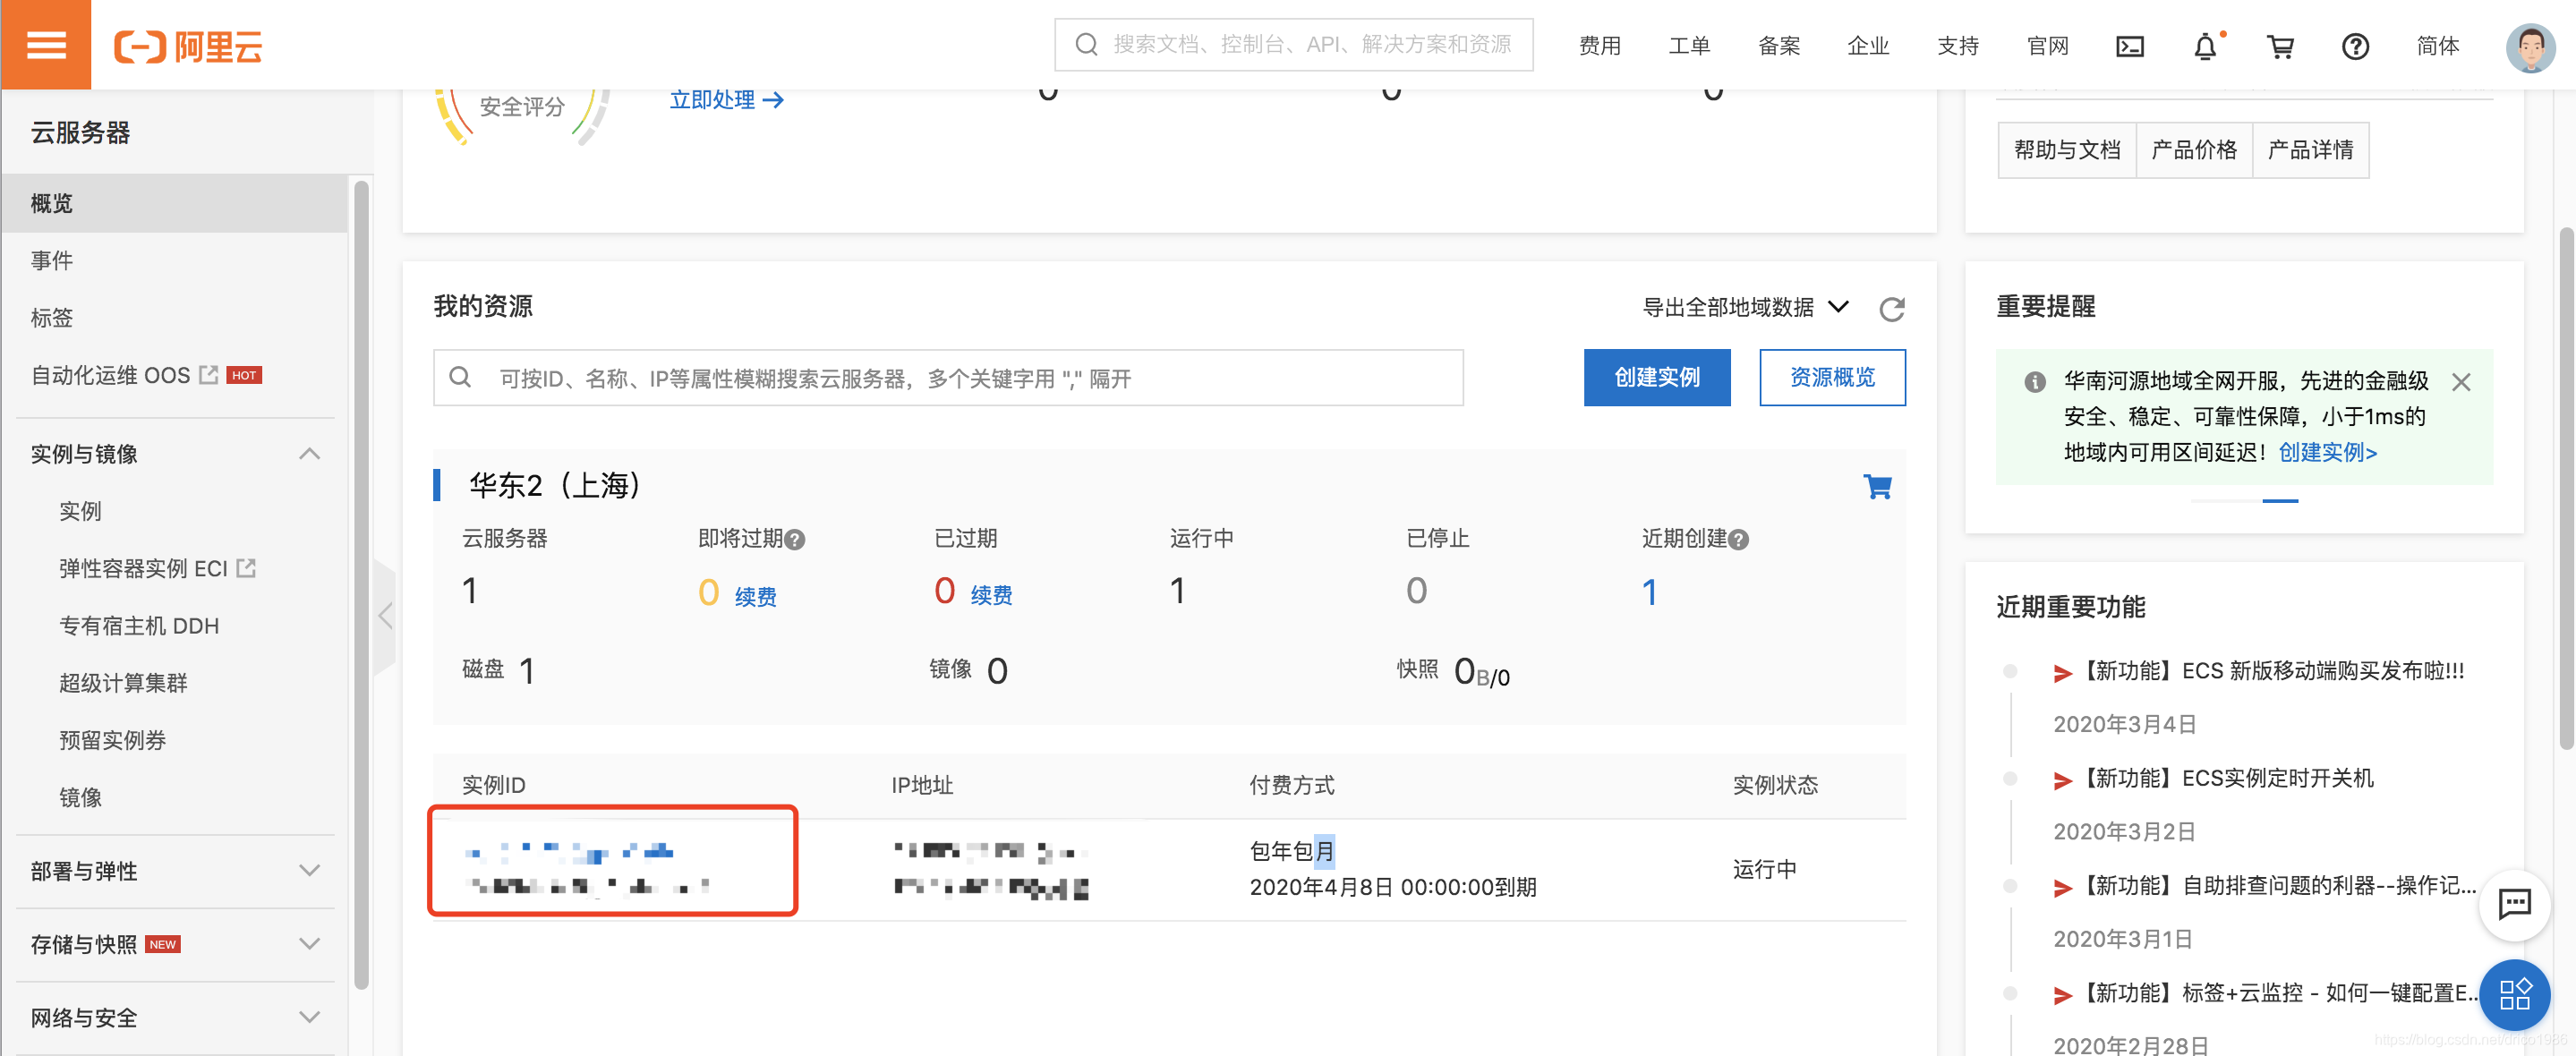Focus the top global search box
Image resolution: width=2576 pixels, height=1056 pixels.
tap(1293, 45)
